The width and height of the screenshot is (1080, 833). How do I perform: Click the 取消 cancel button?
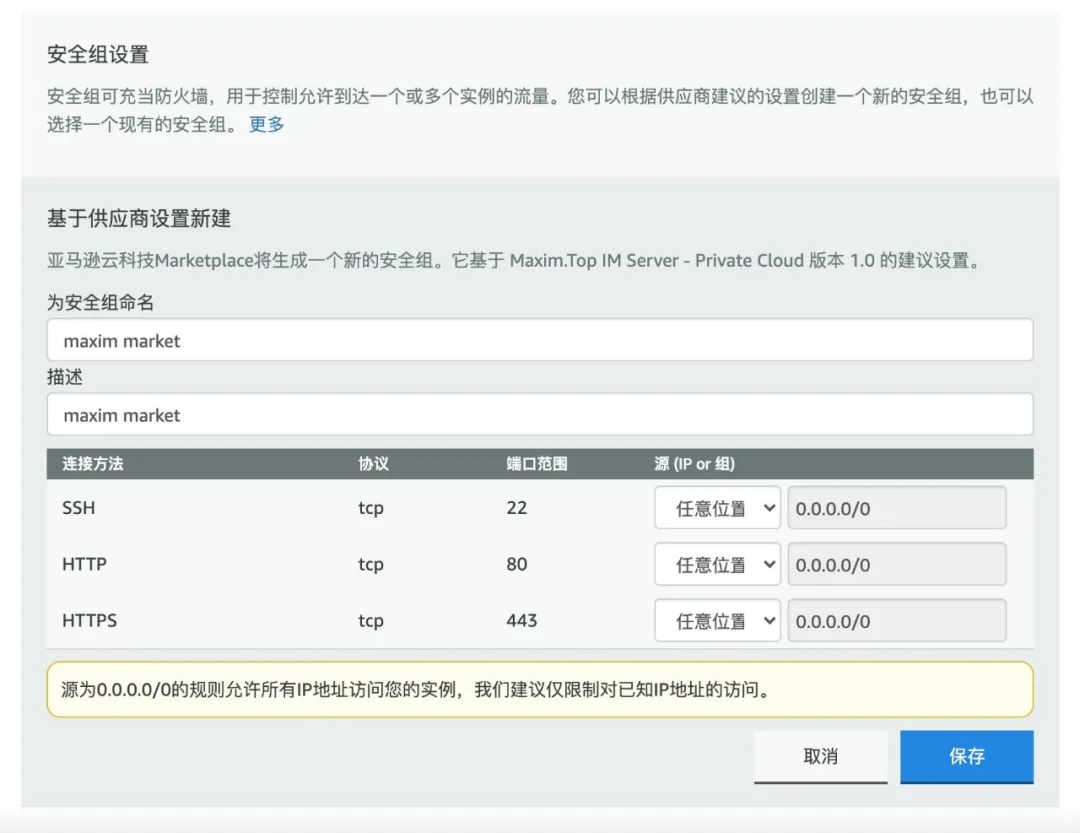pyautogui.click(x=820, y=757)
